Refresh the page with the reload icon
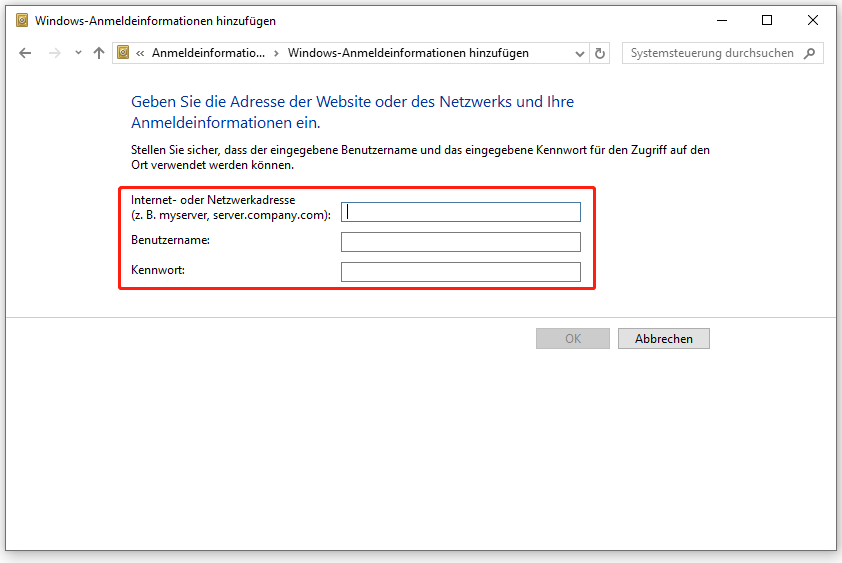The height and width of the screenshot is (563, 842). tap(600, 53)
